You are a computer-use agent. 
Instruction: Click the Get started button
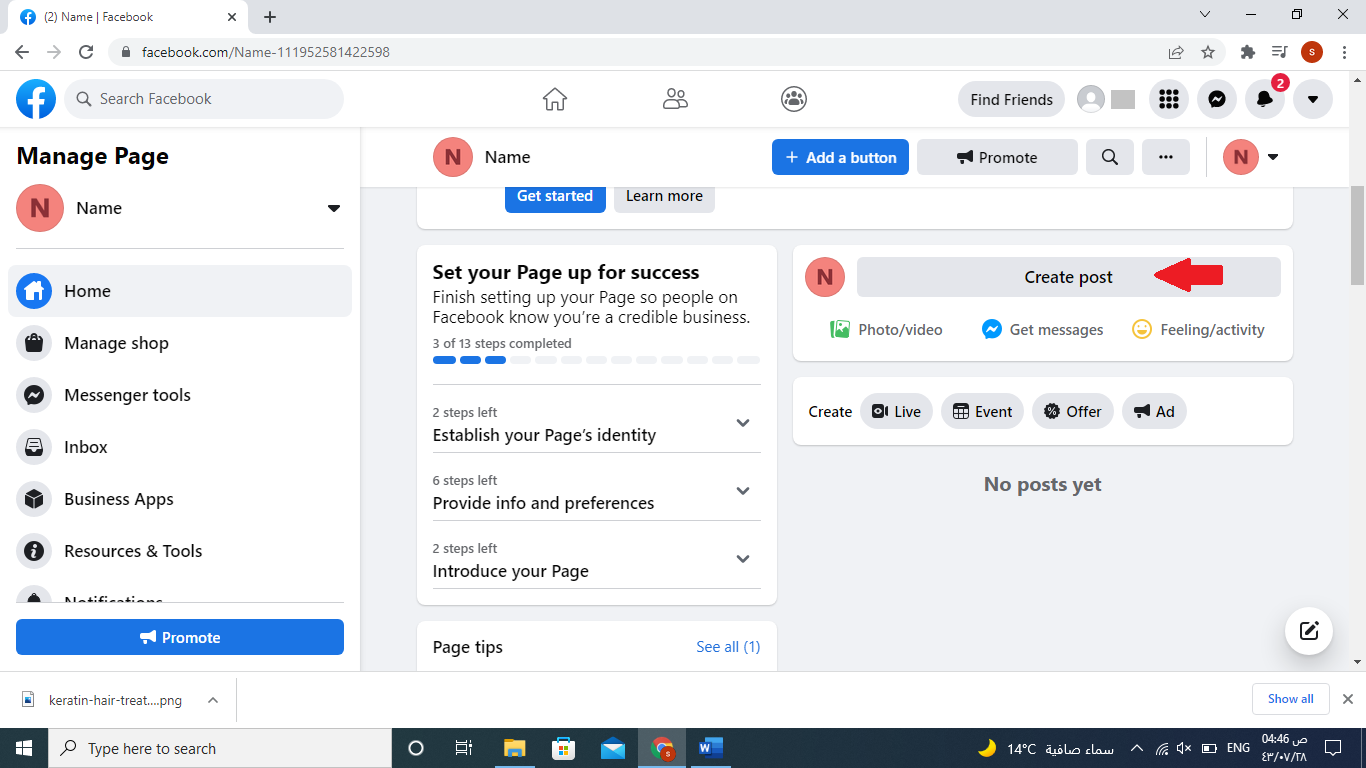click(555, 196)
